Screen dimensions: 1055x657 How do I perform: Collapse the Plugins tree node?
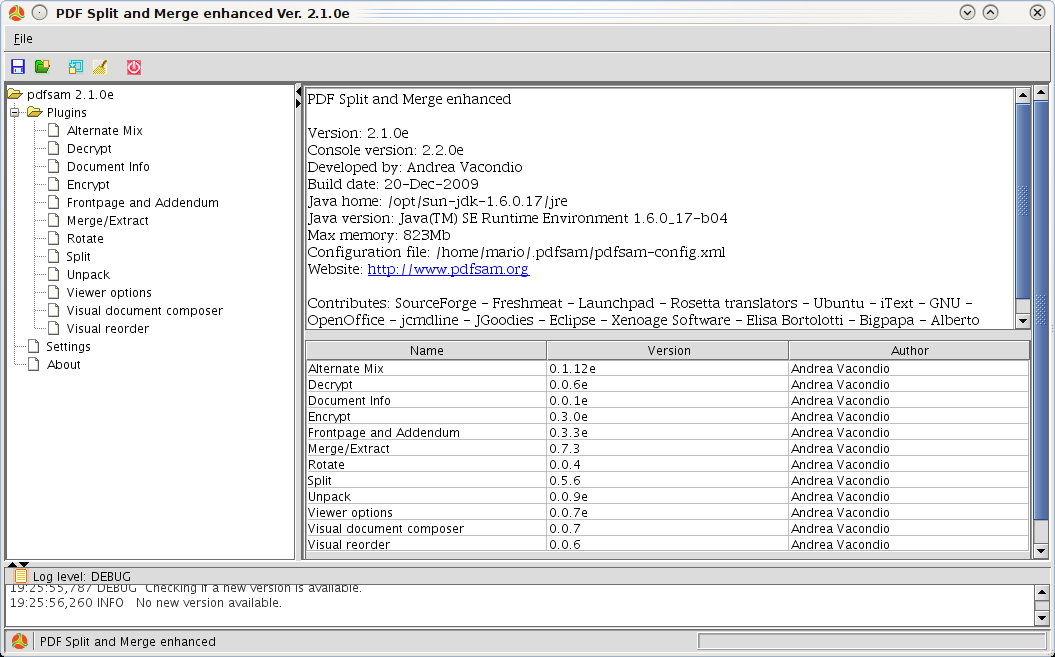click(x=14, y=112)
